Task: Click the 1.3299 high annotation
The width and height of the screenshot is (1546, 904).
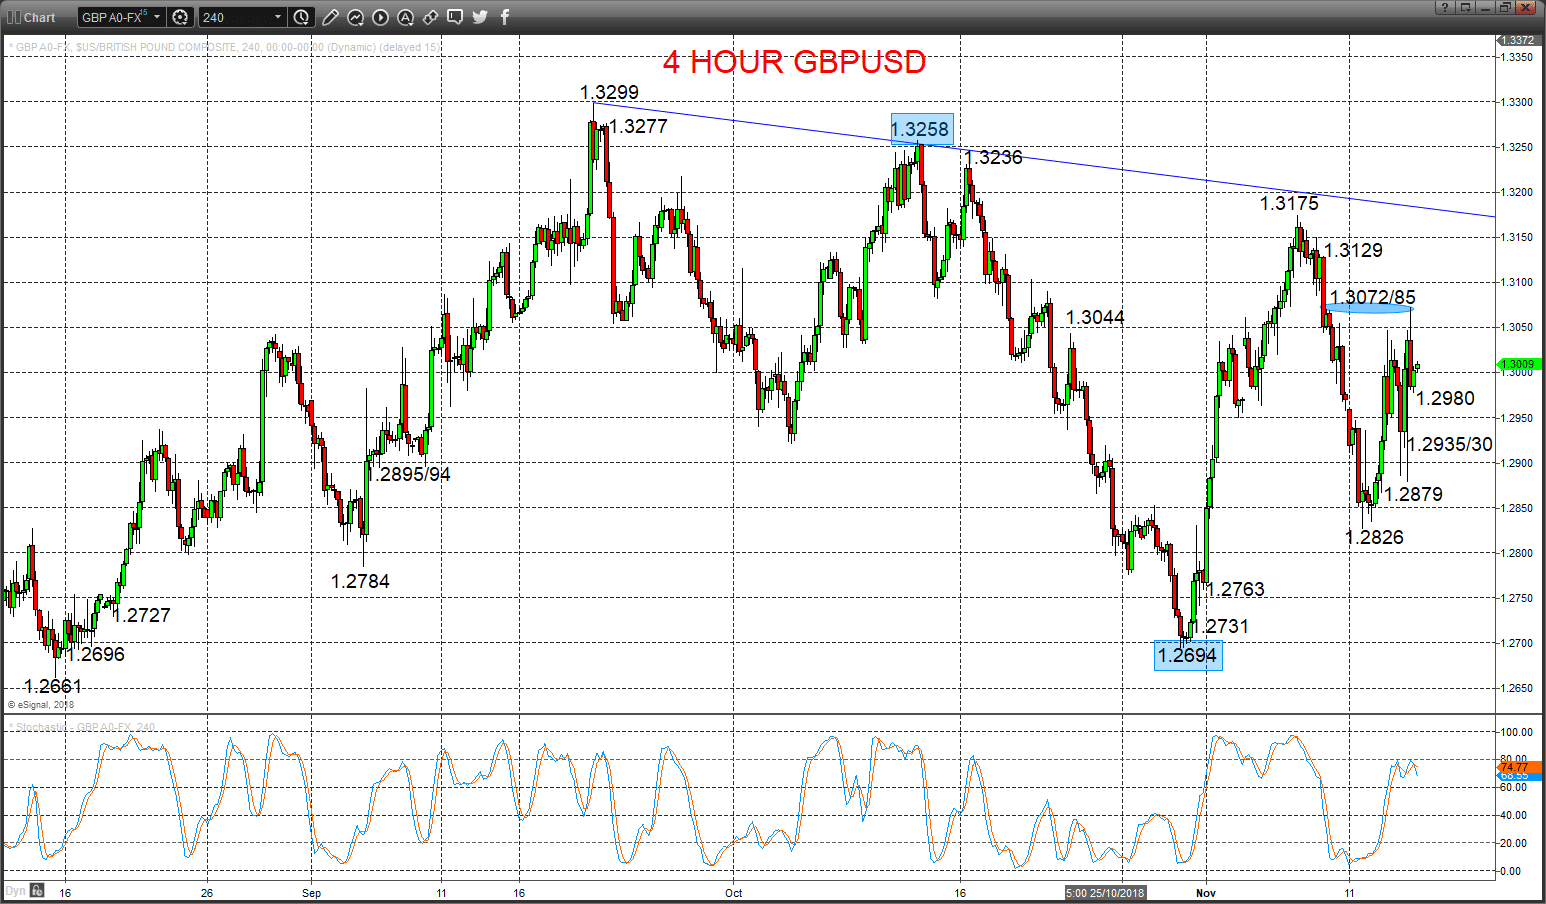Action: tap(609, 92)
